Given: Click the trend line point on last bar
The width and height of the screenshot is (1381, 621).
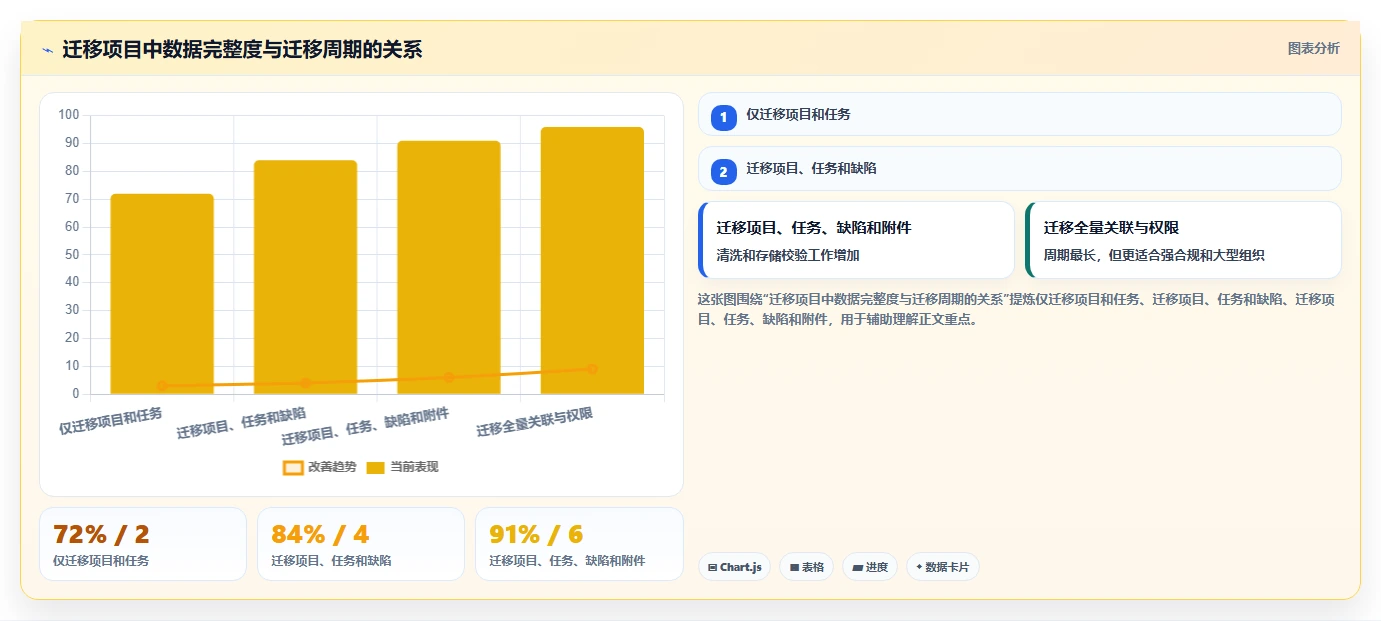Looking at the screenshot, I should click(x=592, y=369).
